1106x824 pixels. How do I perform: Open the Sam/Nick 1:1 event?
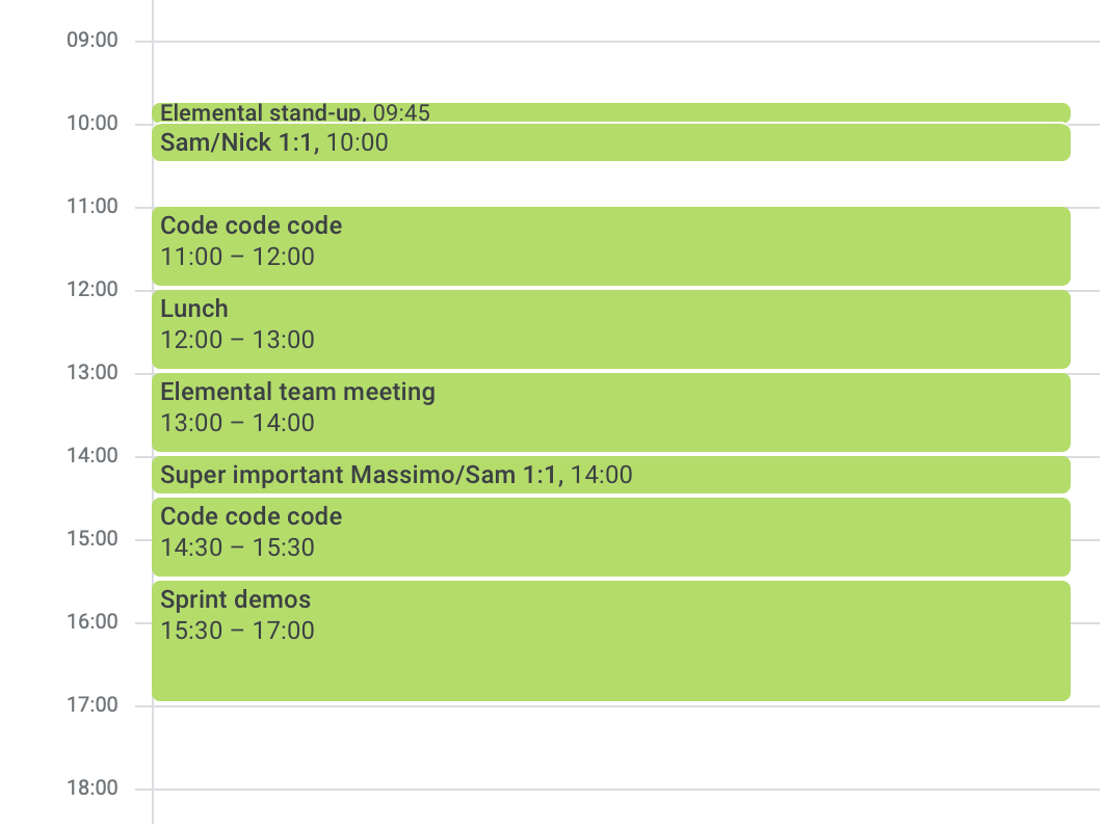coord(611,143)
